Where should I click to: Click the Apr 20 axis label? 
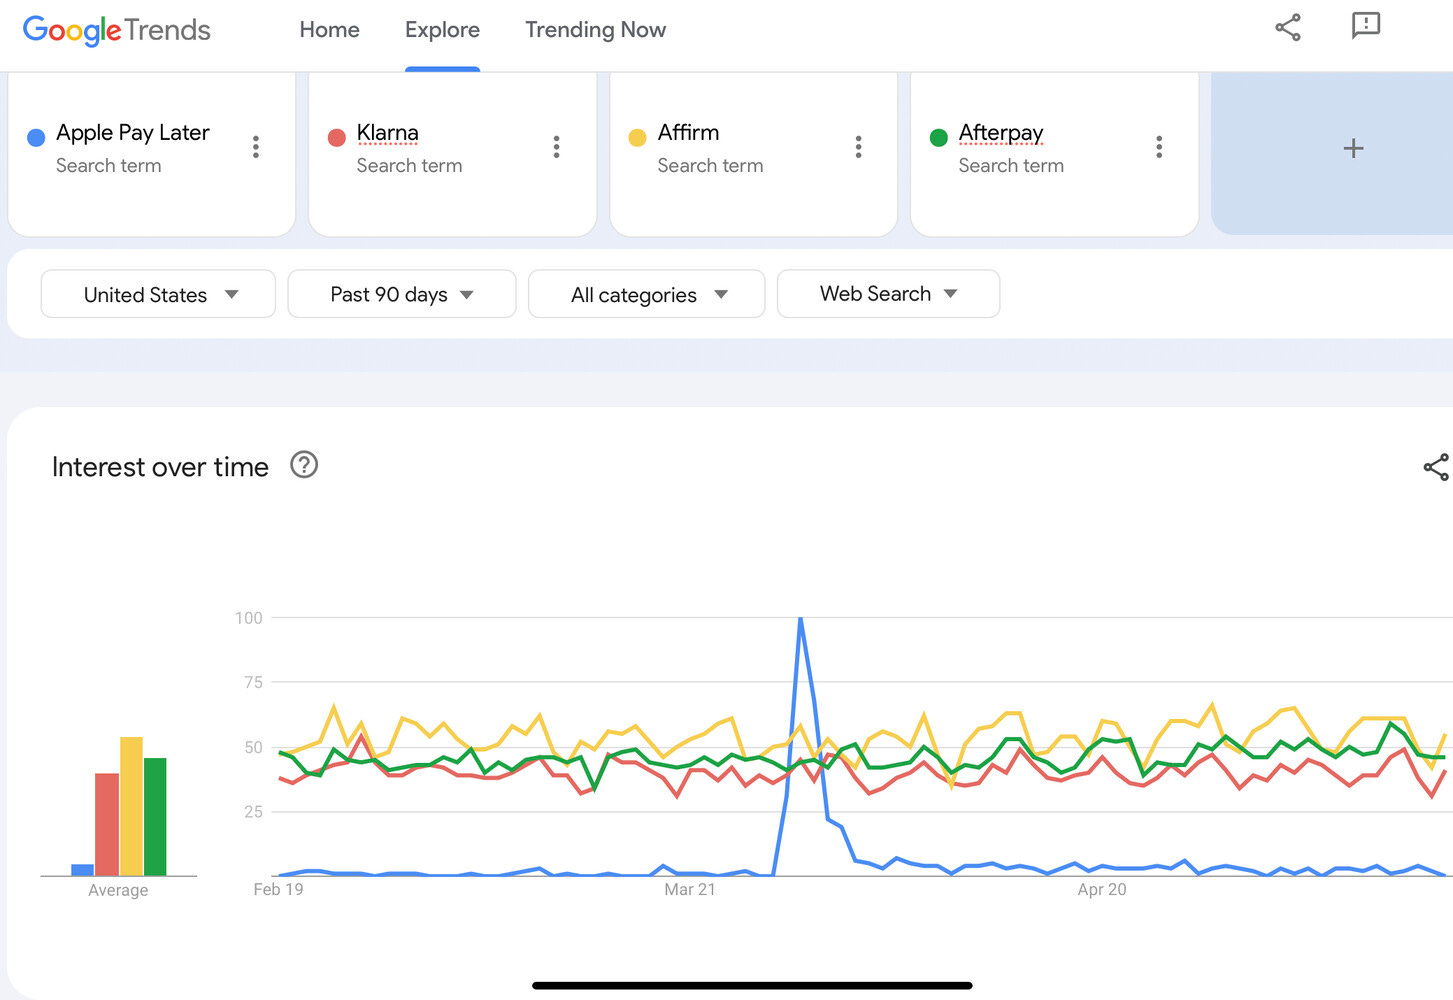[x=1102, y=889]
